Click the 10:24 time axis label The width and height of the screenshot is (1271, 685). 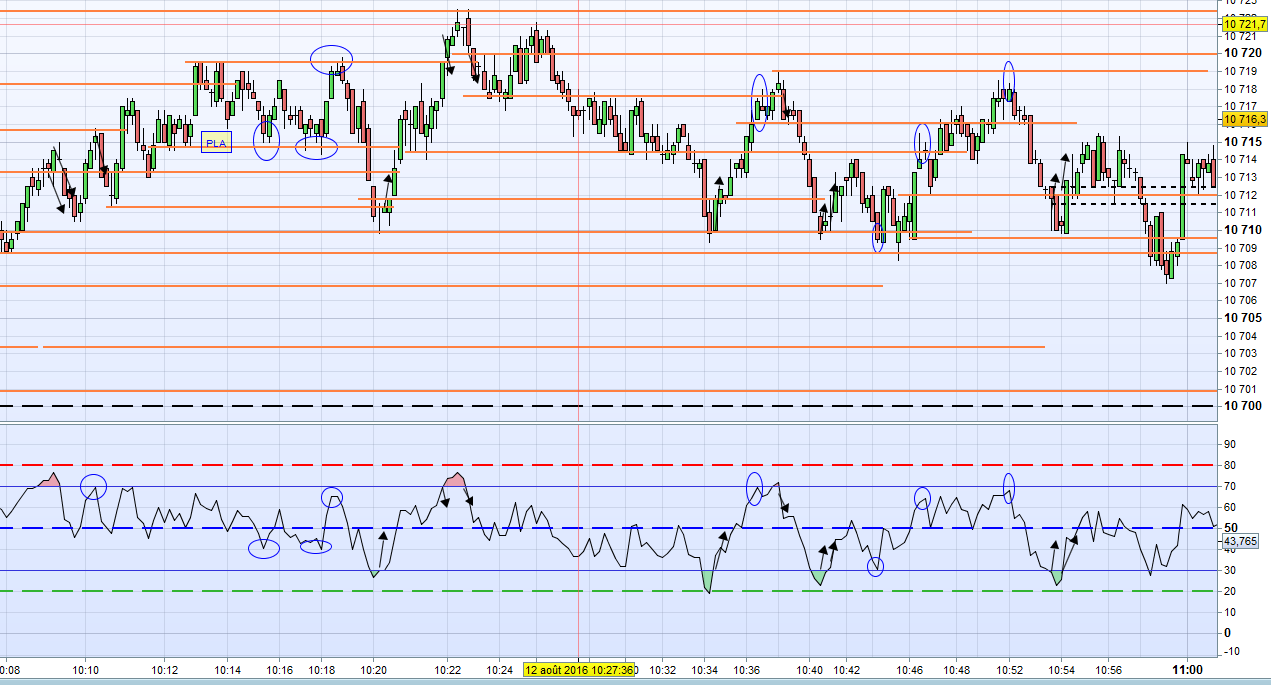[x=500, y=670]
